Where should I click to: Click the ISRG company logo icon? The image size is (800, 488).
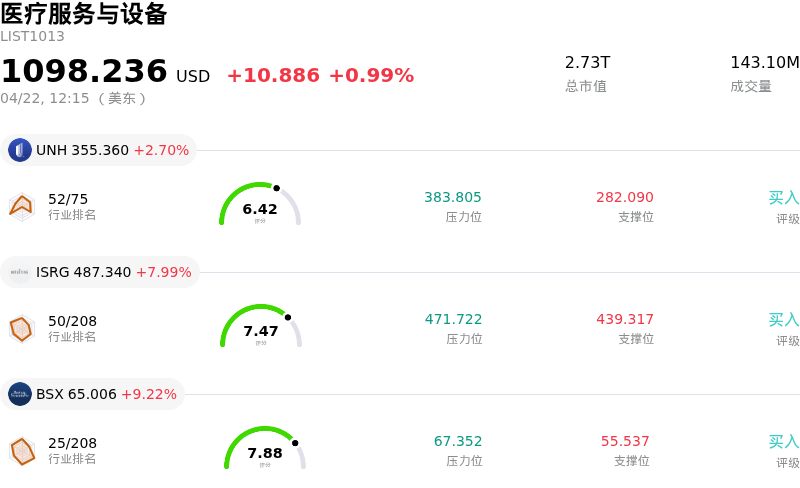tap(20, 272)
